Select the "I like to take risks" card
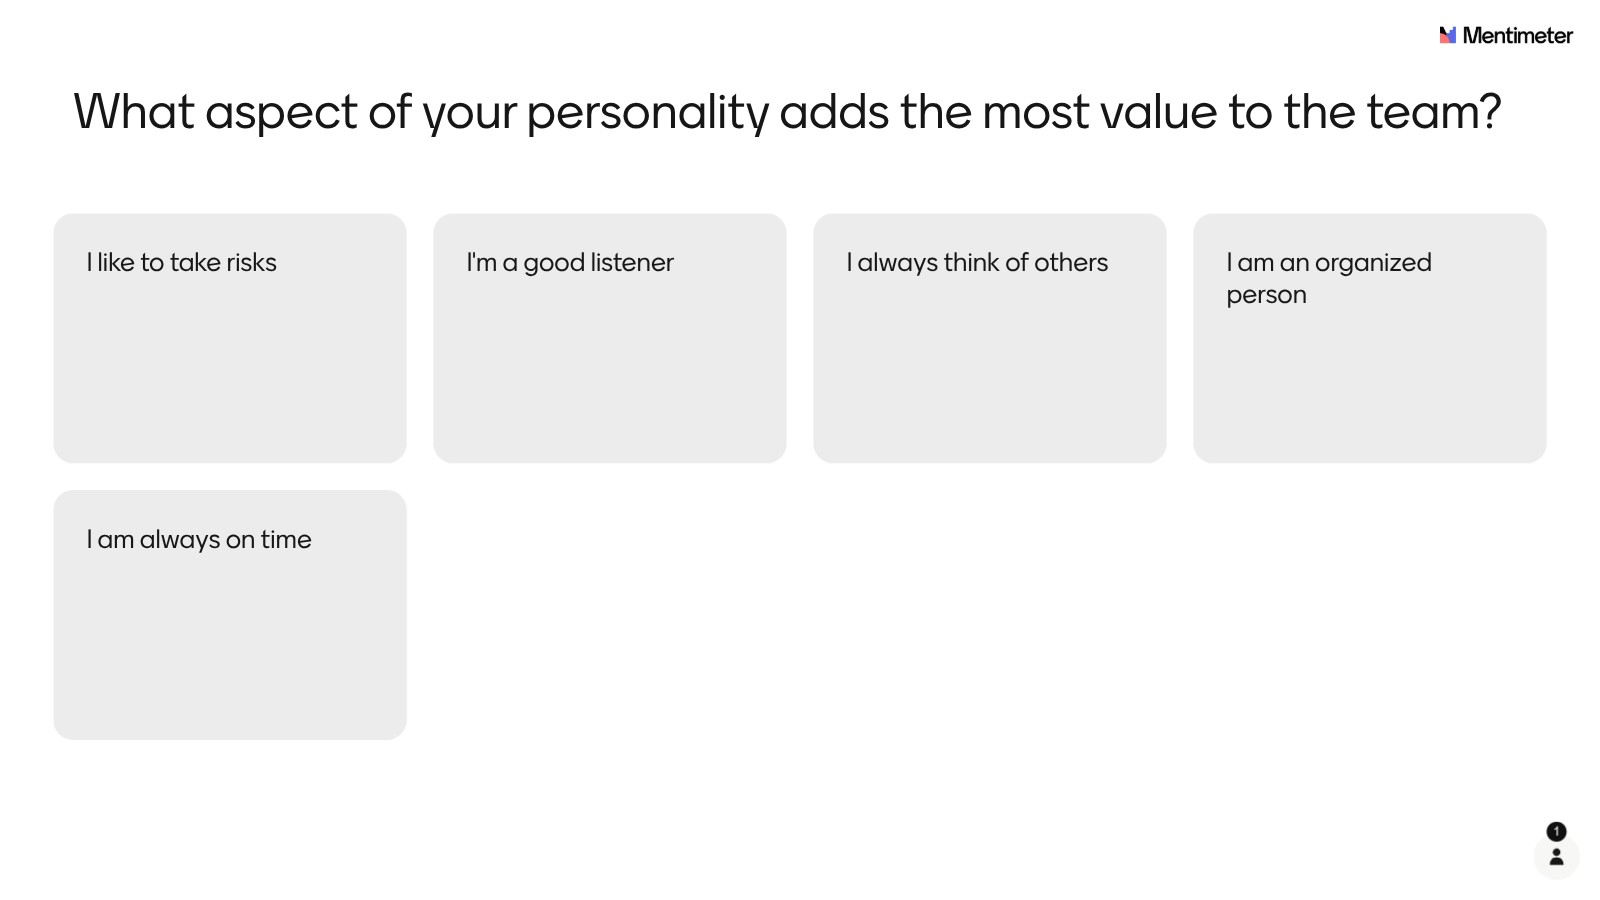Image resolution: width=1600 pixels, height=900 pixels. click(230, 338)
